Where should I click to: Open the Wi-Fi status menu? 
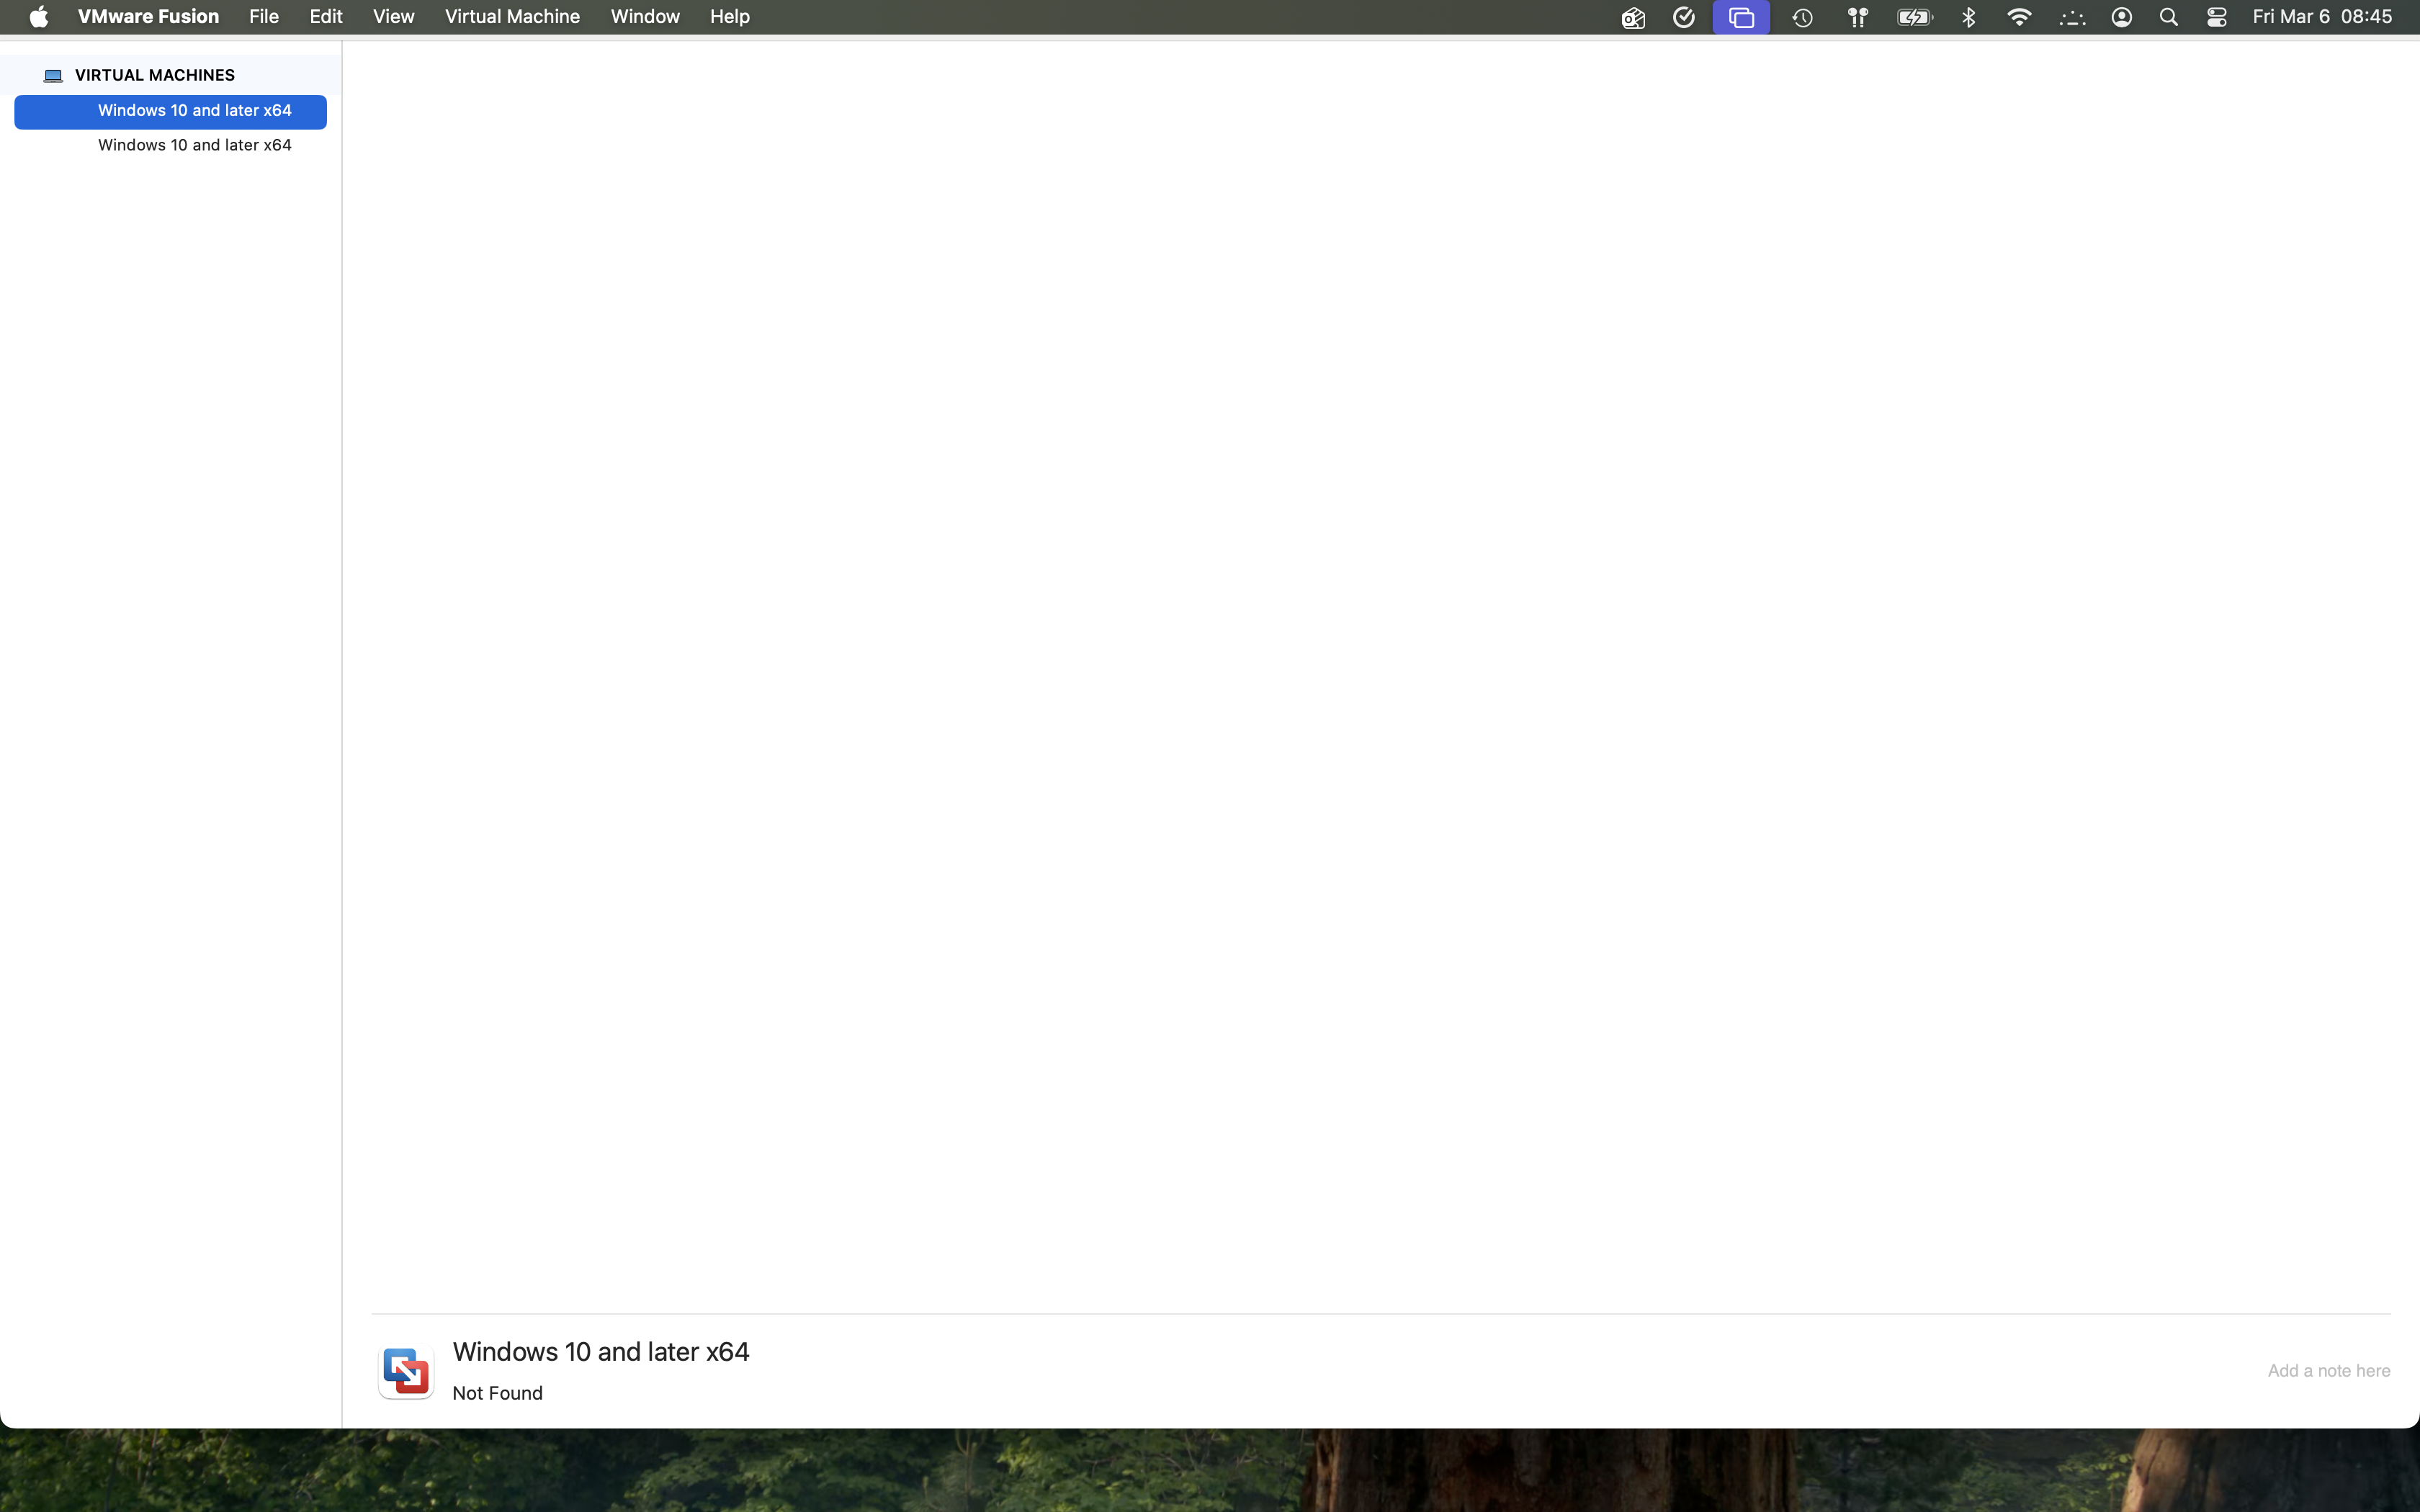2019,17
